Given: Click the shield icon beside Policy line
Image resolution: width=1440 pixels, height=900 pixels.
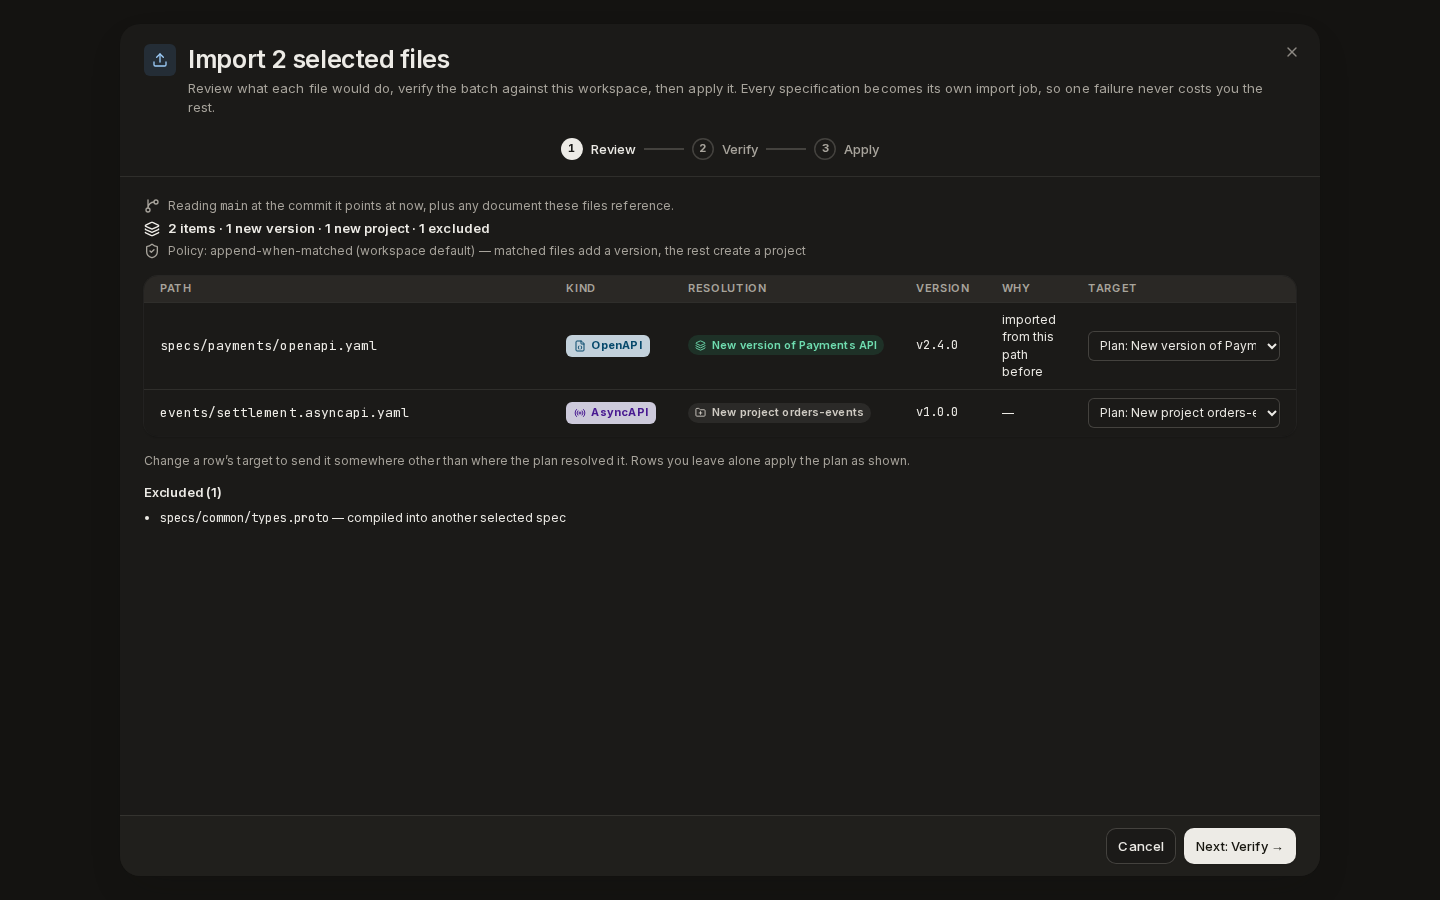Looking at the screenshot, I should click(152, 251).
